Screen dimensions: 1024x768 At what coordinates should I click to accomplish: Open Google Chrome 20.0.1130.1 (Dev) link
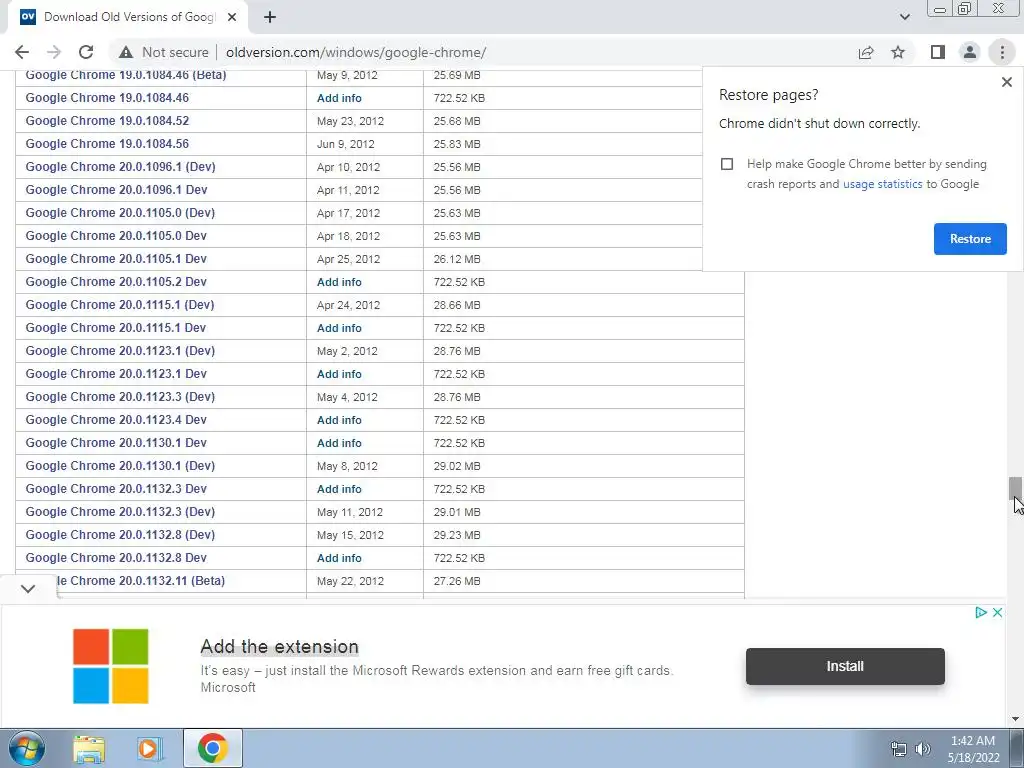click(x=120, y=466)
